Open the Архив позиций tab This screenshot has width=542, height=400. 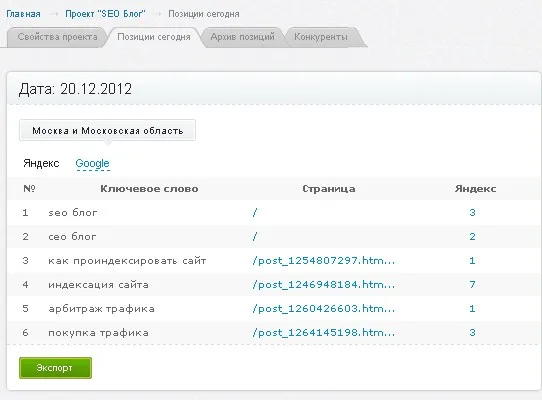[x=242, y=37]
